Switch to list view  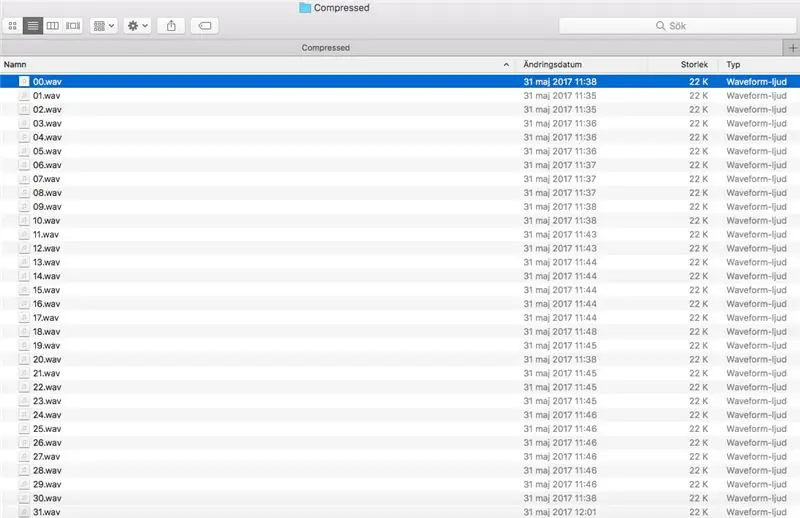33,26
